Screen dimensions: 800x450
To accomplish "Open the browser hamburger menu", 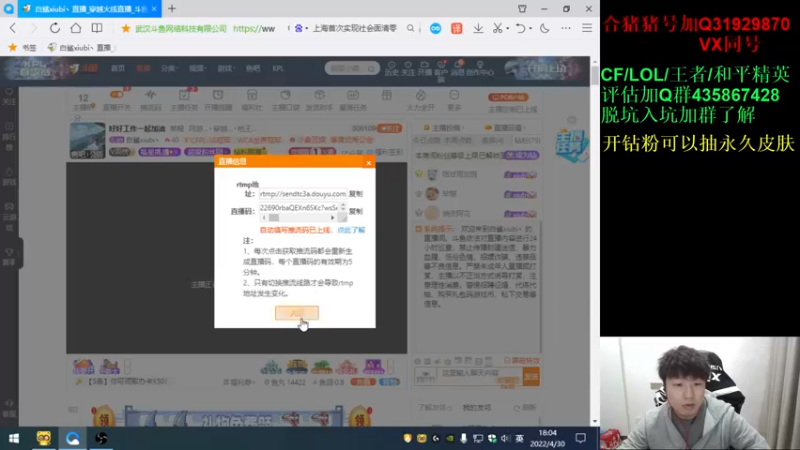I will pos(587,29).
